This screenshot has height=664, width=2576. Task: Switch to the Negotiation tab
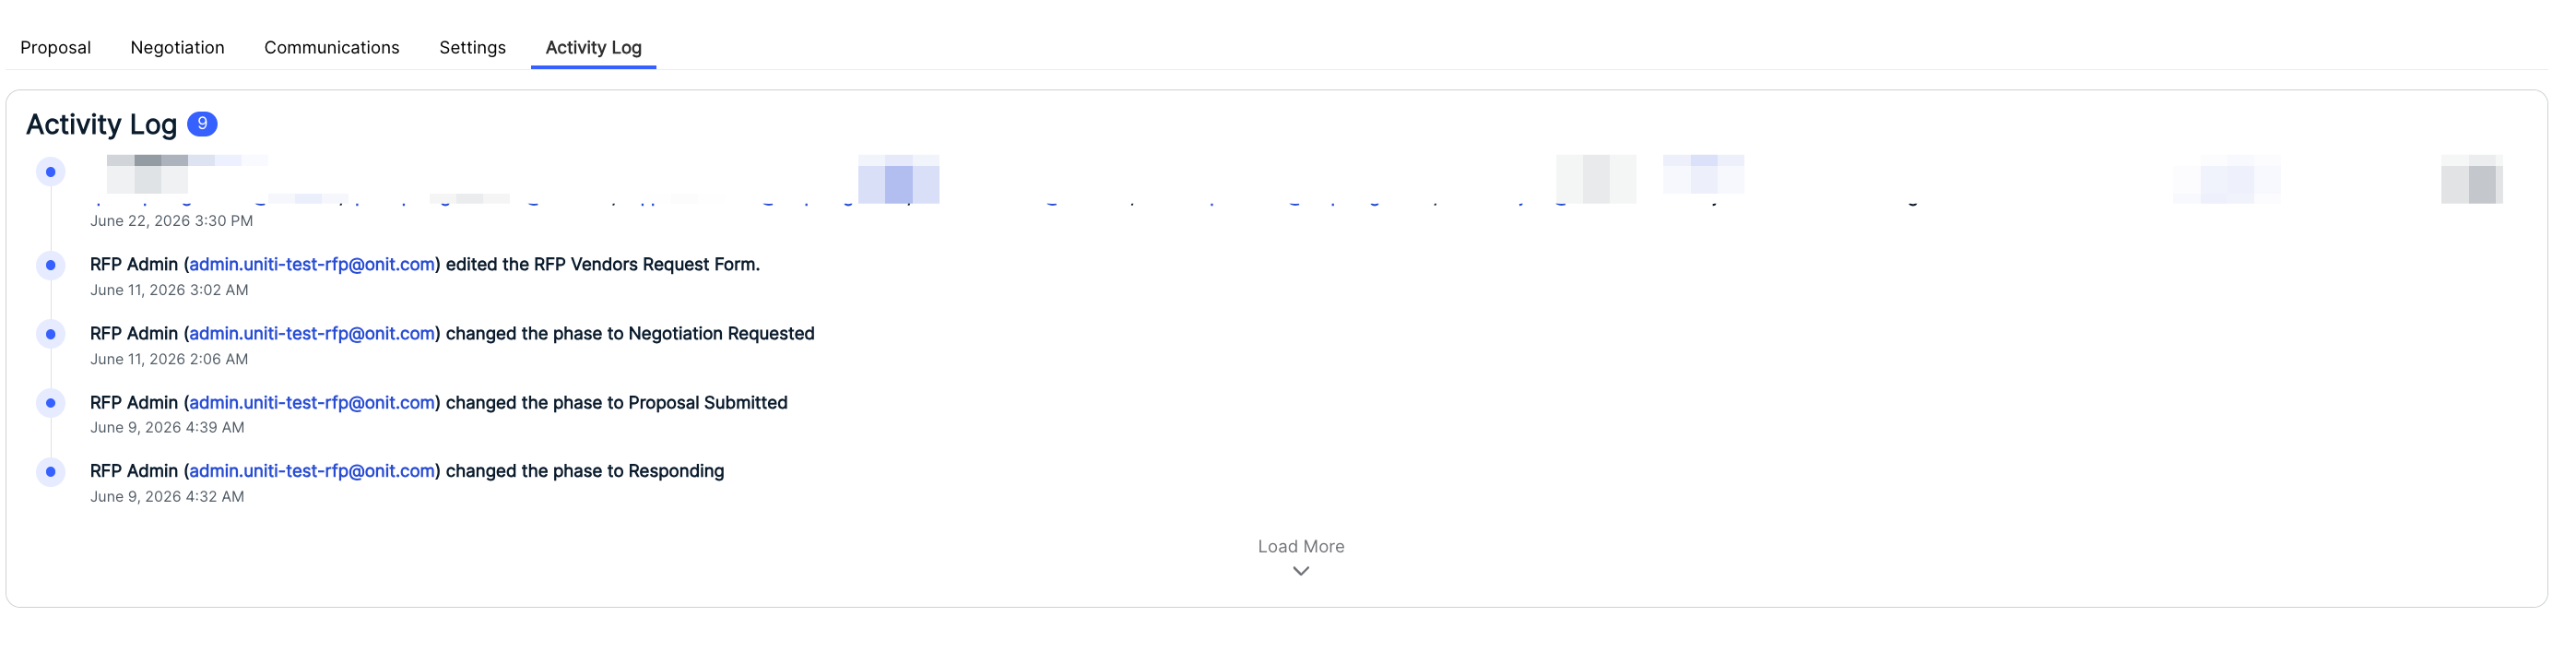[177, 47]
